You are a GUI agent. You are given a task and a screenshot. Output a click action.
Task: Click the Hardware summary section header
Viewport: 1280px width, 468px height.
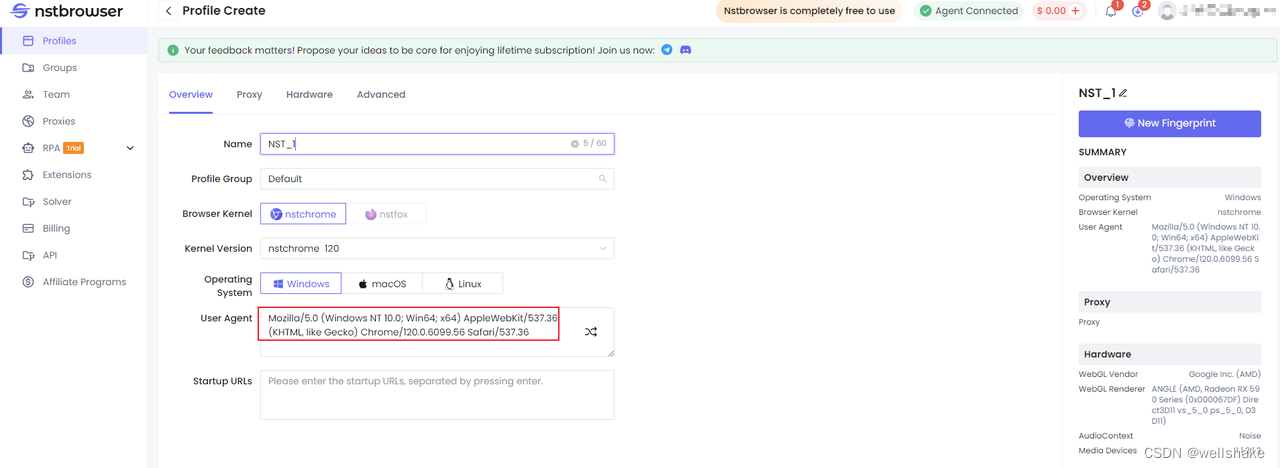click(x=1169, y=354)
